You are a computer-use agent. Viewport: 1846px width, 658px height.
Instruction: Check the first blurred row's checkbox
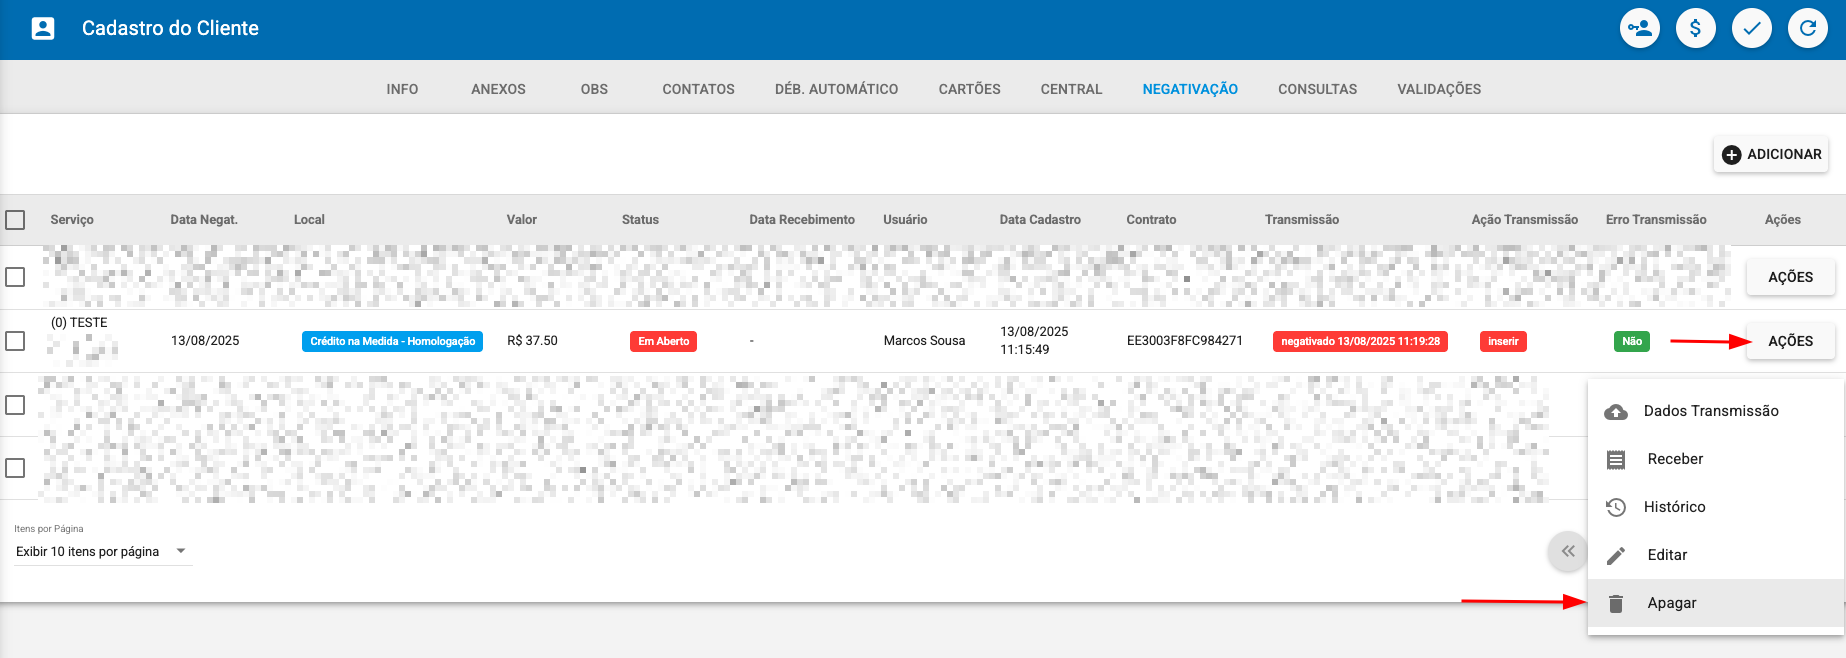pyautogui.click(x=15, y=277)
